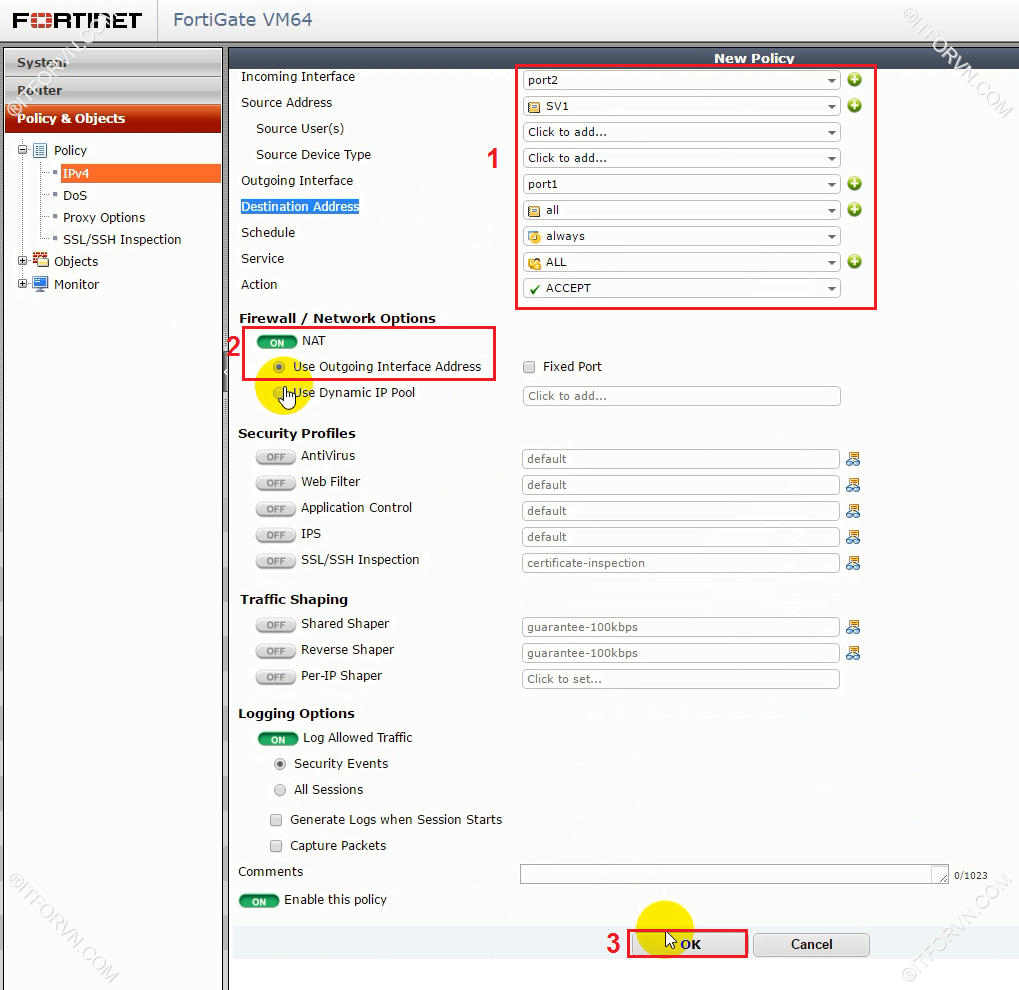Expand the Objects tree node
Viewport: 1019px width, 990px height.
coord(23,261)
